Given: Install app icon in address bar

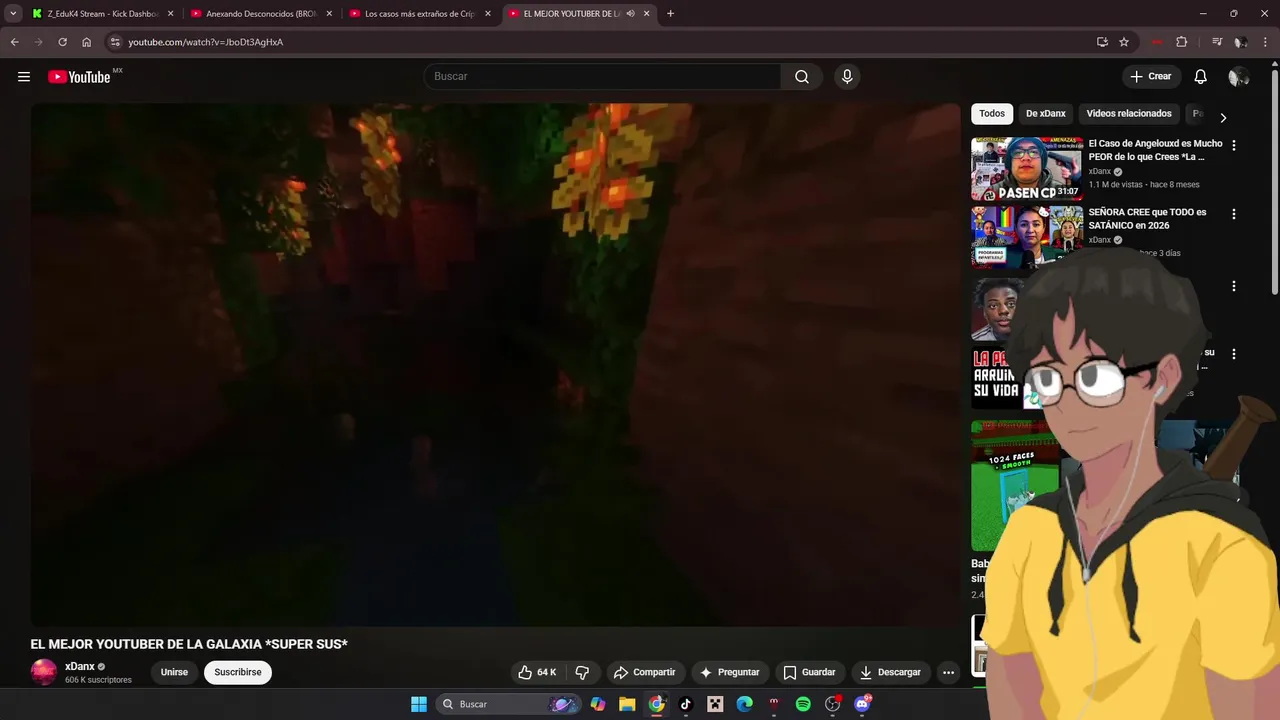Looking at the screenshot, I should tap(1102, 42).
